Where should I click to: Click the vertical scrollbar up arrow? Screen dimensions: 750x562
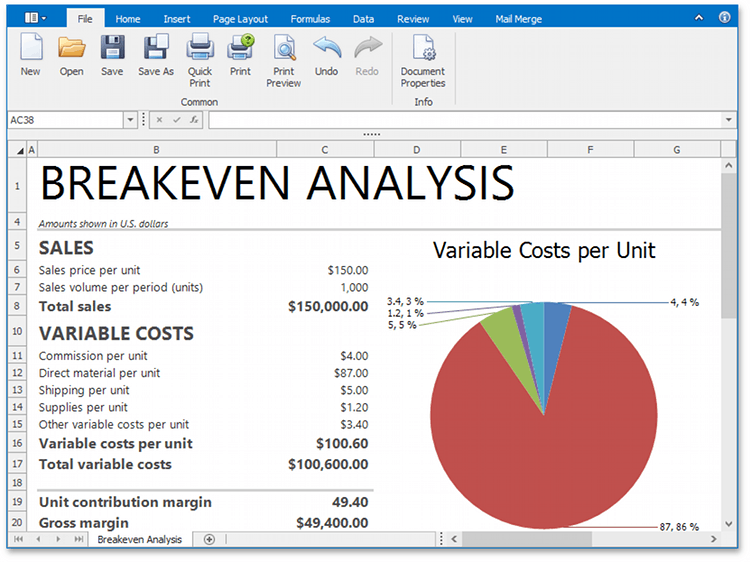coord(728,165)
